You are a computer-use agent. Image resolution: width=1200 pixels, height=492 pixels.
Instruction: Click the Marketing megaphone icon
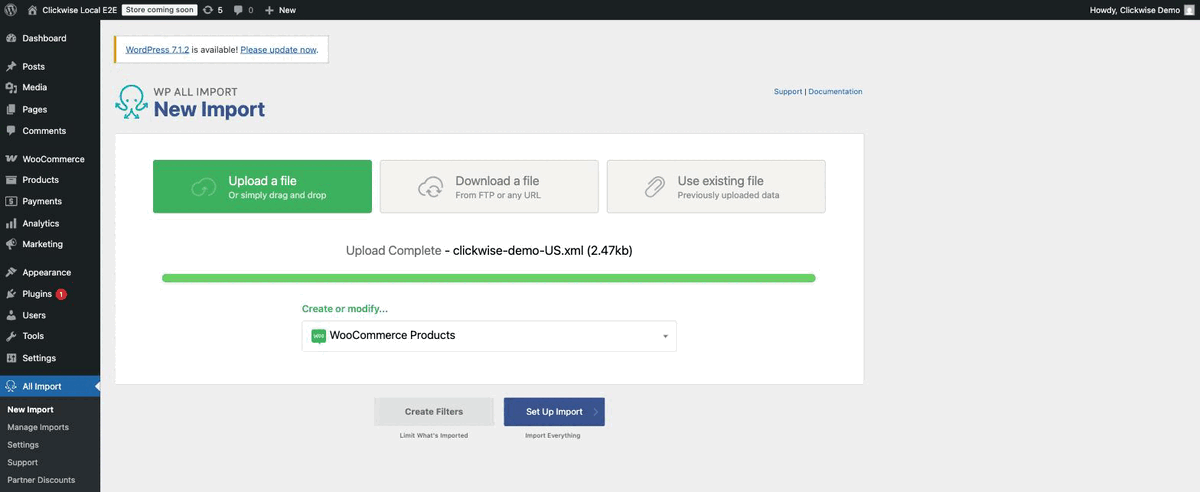click(11, 244)
